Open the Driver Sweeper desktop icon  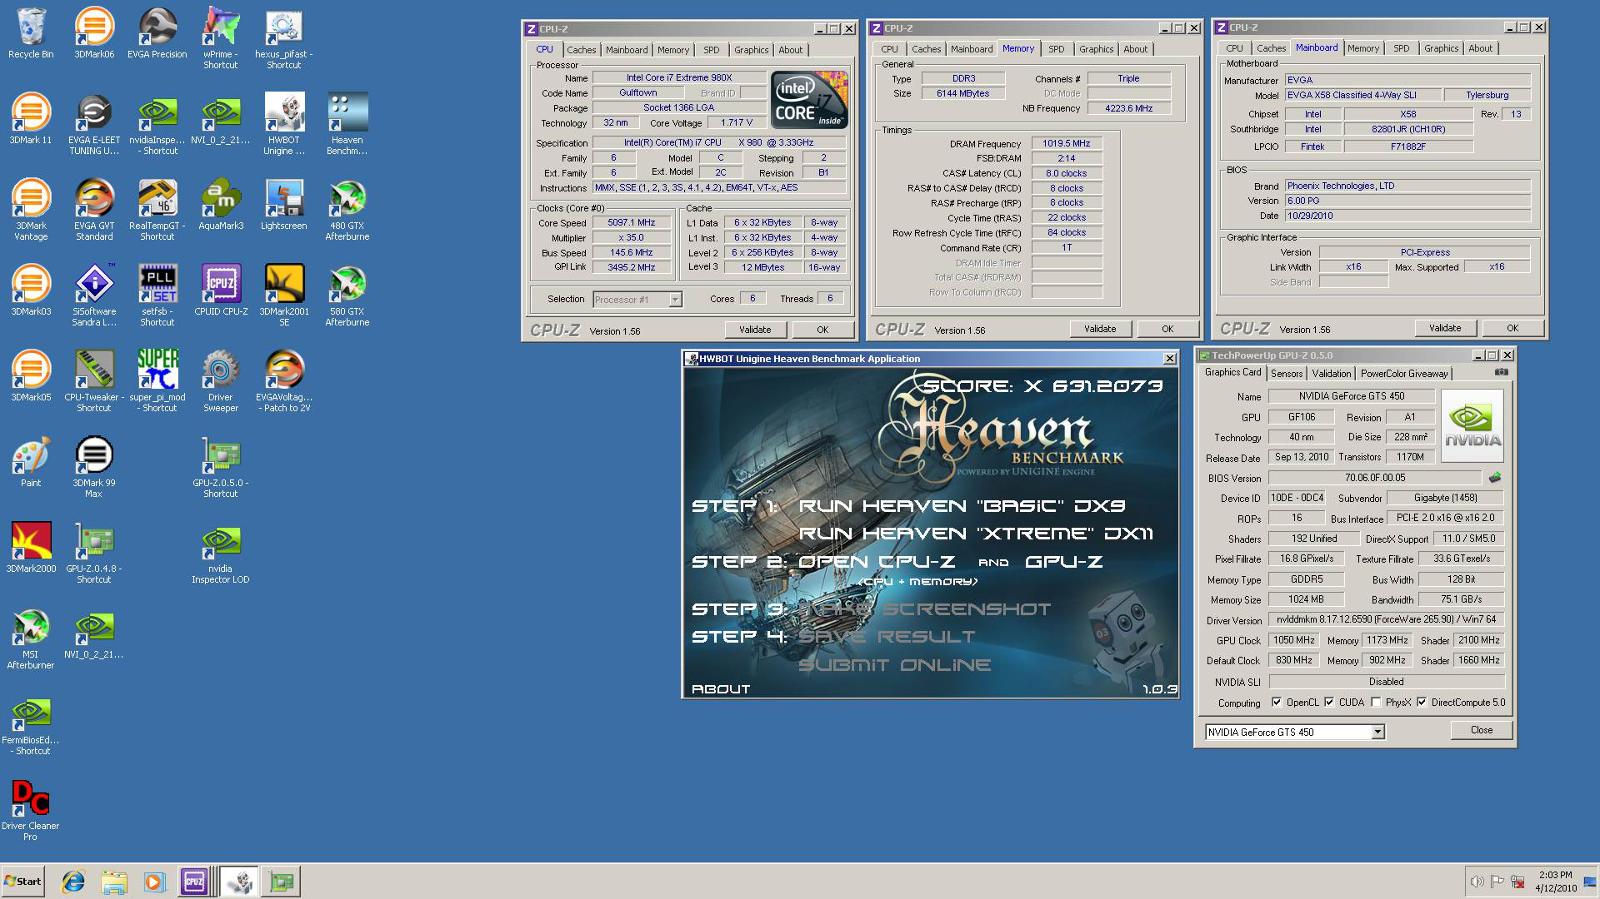tap(220, 382)
